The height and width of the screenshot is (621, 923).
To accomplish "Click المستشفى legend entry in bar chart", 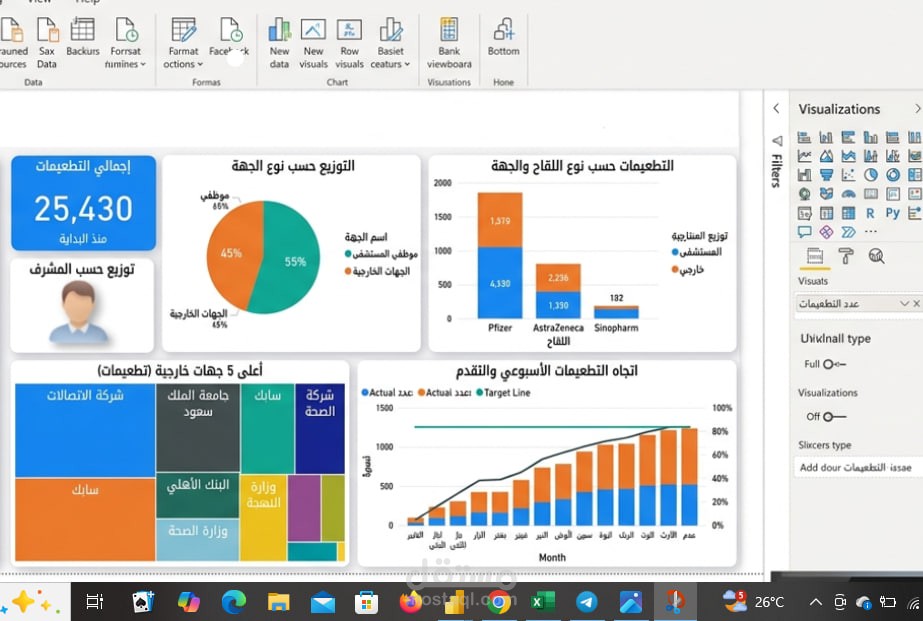I will [x=696, y=252].
